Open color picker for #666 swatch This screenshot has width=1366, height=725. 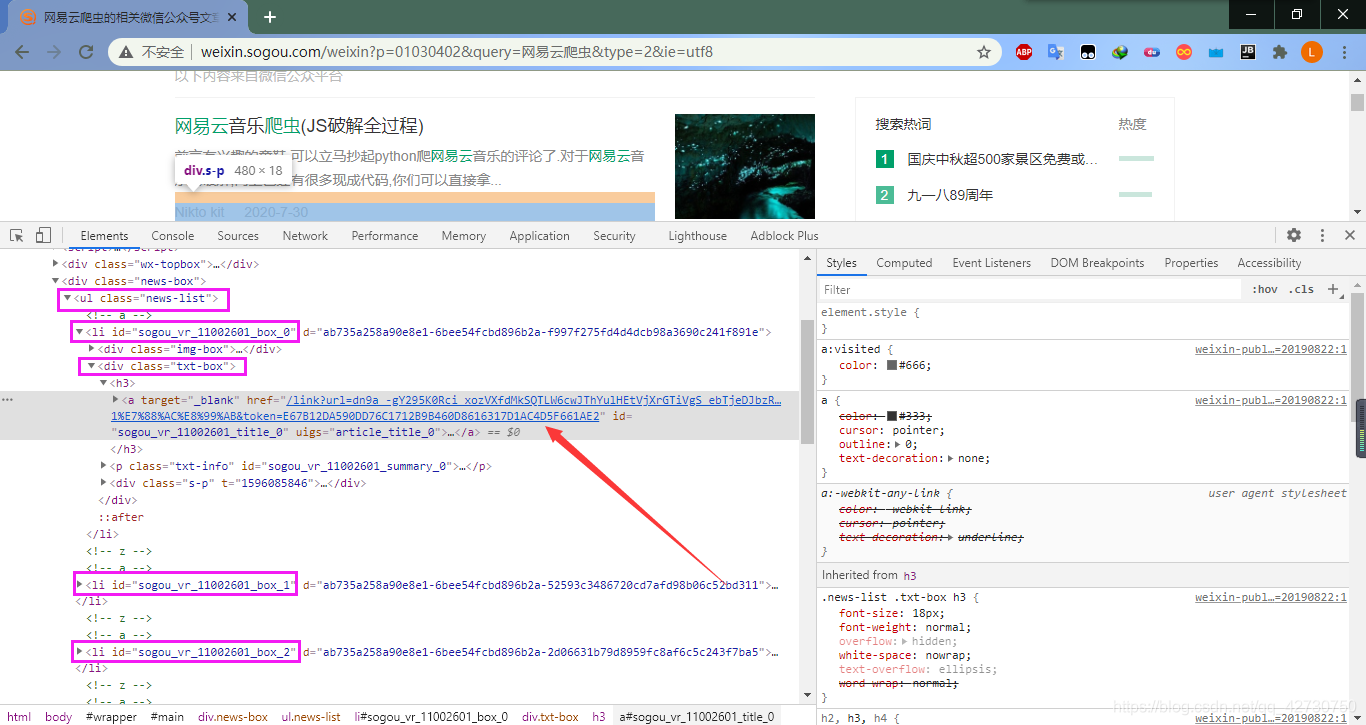tap(892, 365)
